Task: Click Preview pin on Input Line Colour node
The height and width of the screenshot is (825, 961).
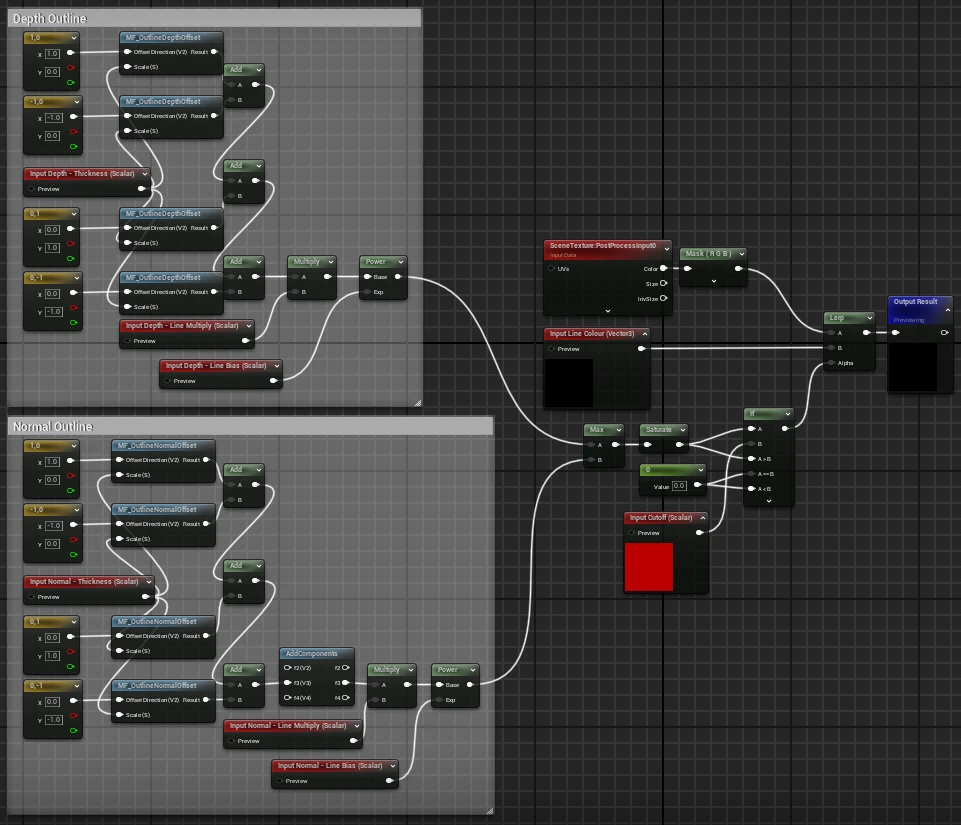Action: pyautogui.click(x=551, y=348)
